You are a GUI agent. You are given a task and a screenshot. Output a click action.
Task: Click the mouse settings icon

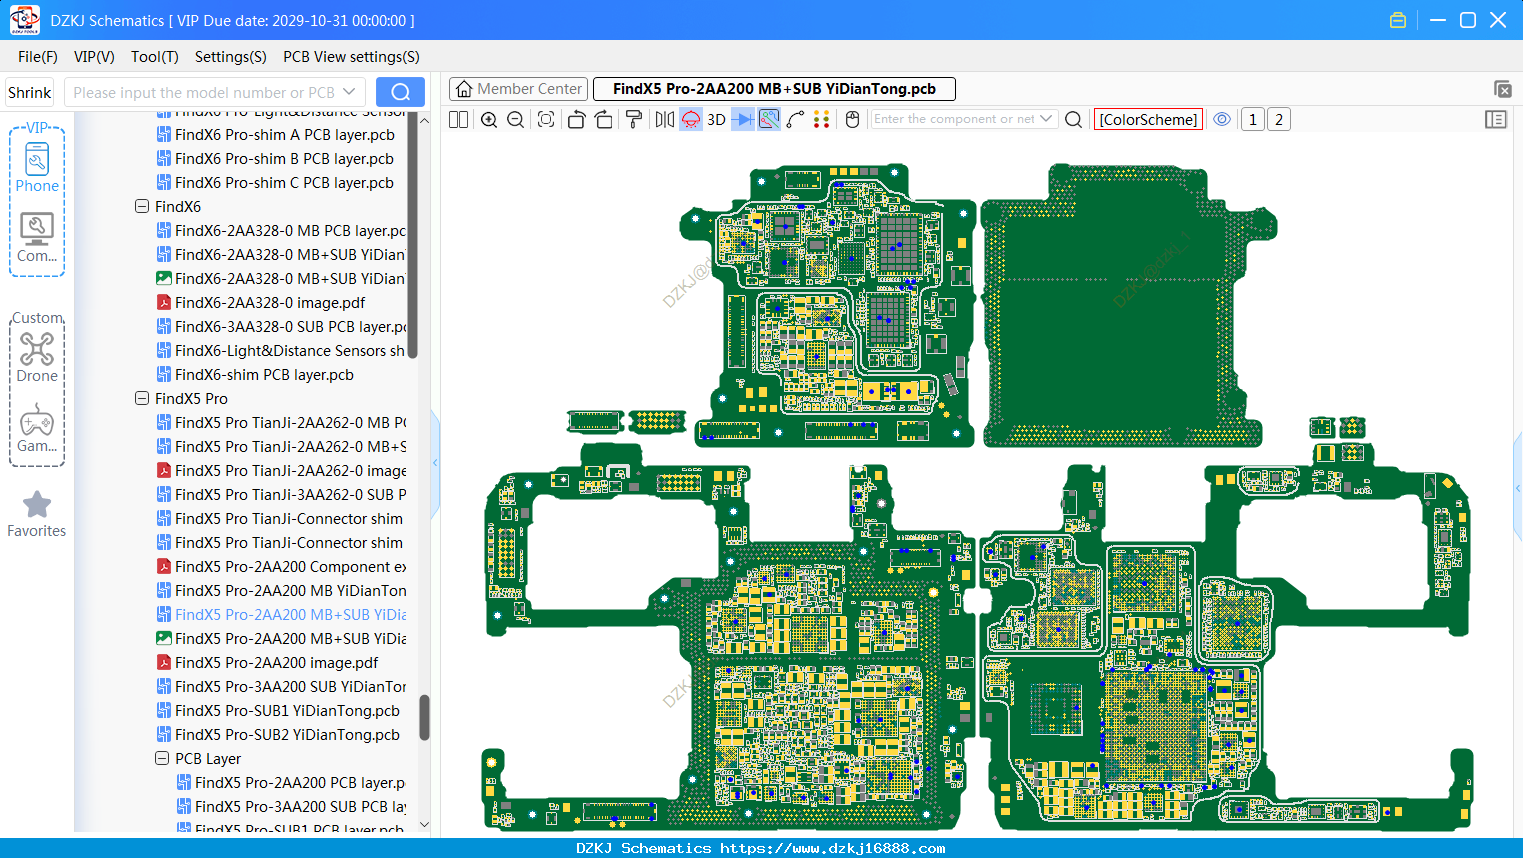852,120
